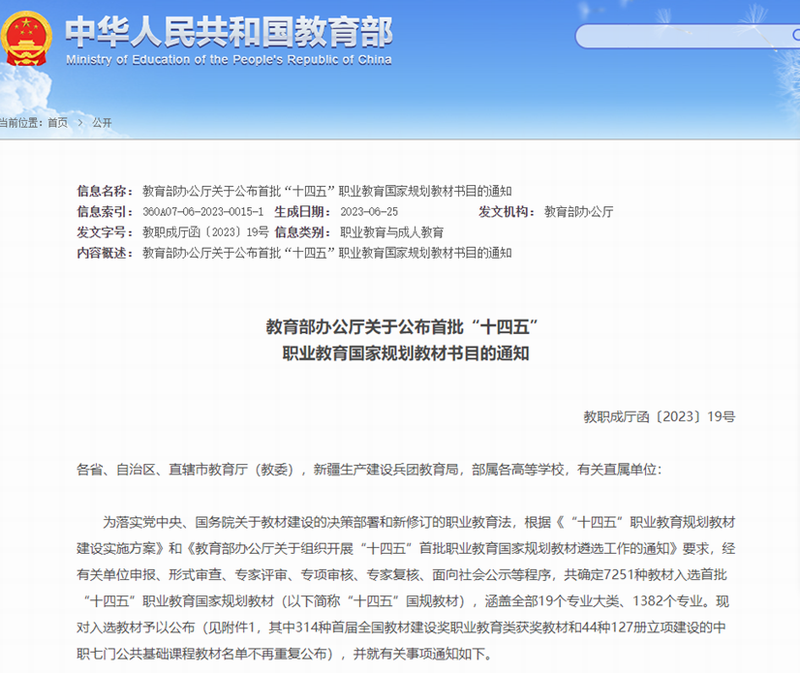Viewport: 800px width, 673px height.
Task: Open the 公开 breadcrumb link
Action: point(102,122)
